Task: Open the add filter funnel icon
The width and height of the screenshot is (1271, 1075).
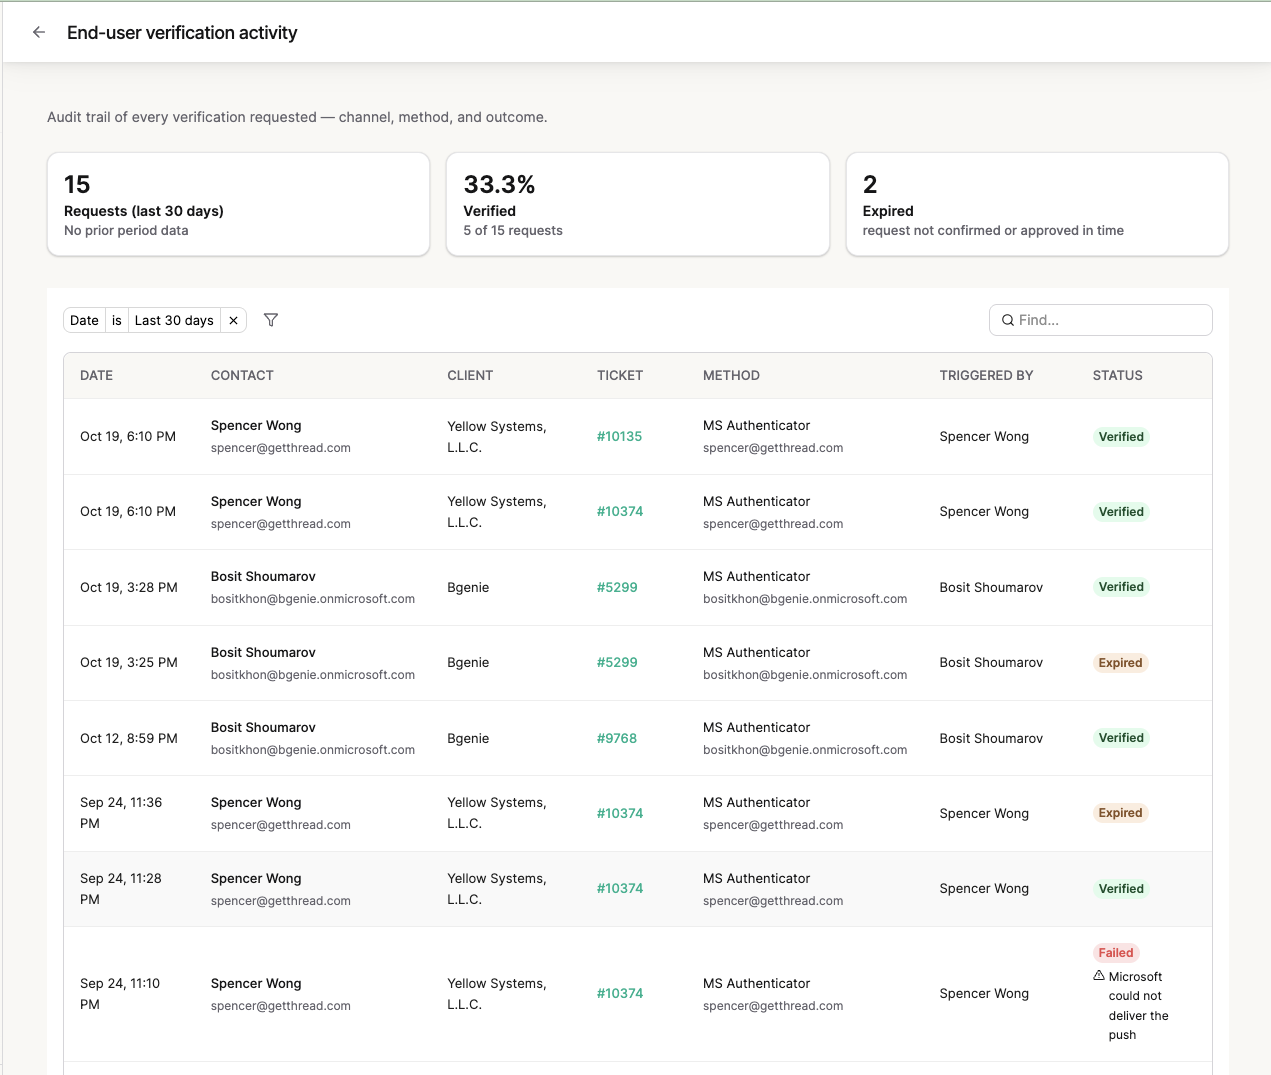Action: (x=271, y=320)
